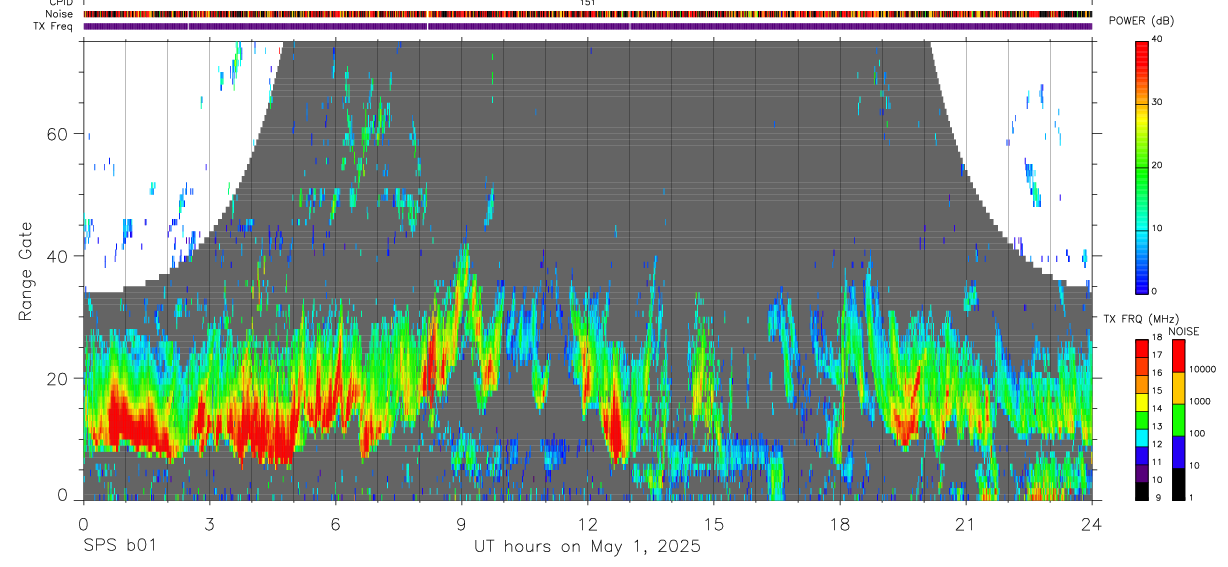The image size is (1228, 567).
Task: Click the 'Noise' colored strip at top
Action: pos(587,14)
